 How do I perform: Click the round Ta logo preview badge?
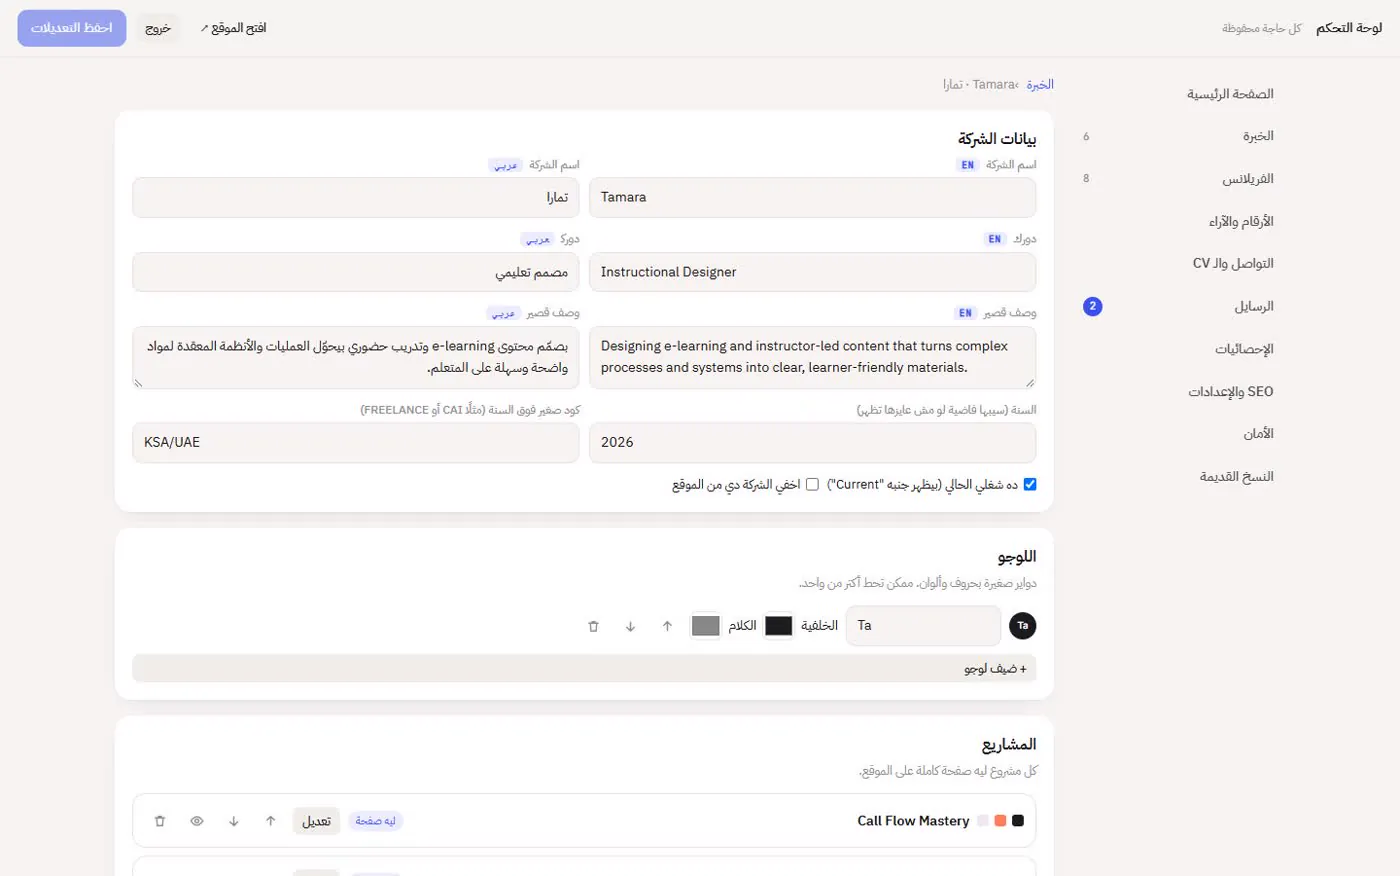point(1022,626)
